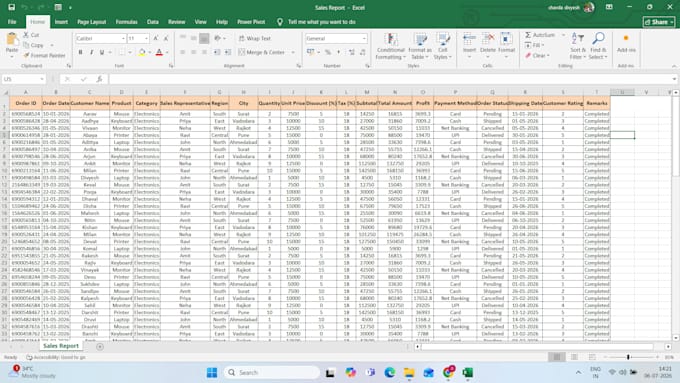Open the Excel app on taskbar
The width and height of the screenshot is (680, 383).
click(467, 373)
